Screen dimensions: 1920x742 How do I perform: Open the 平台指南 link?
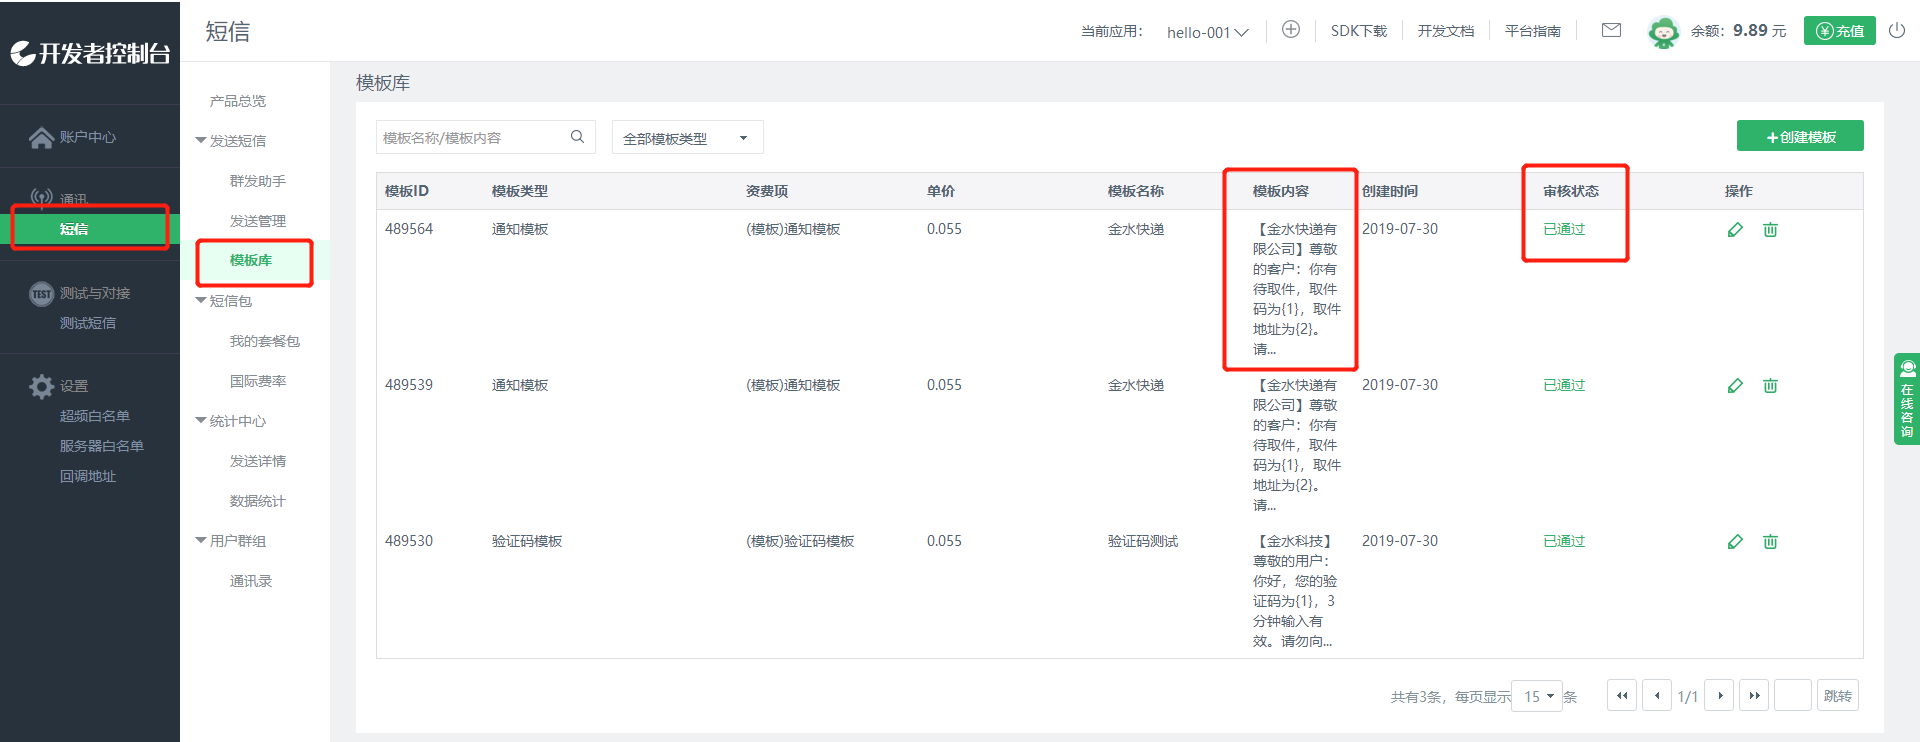pyautogui.click(x=1533, y=31)
